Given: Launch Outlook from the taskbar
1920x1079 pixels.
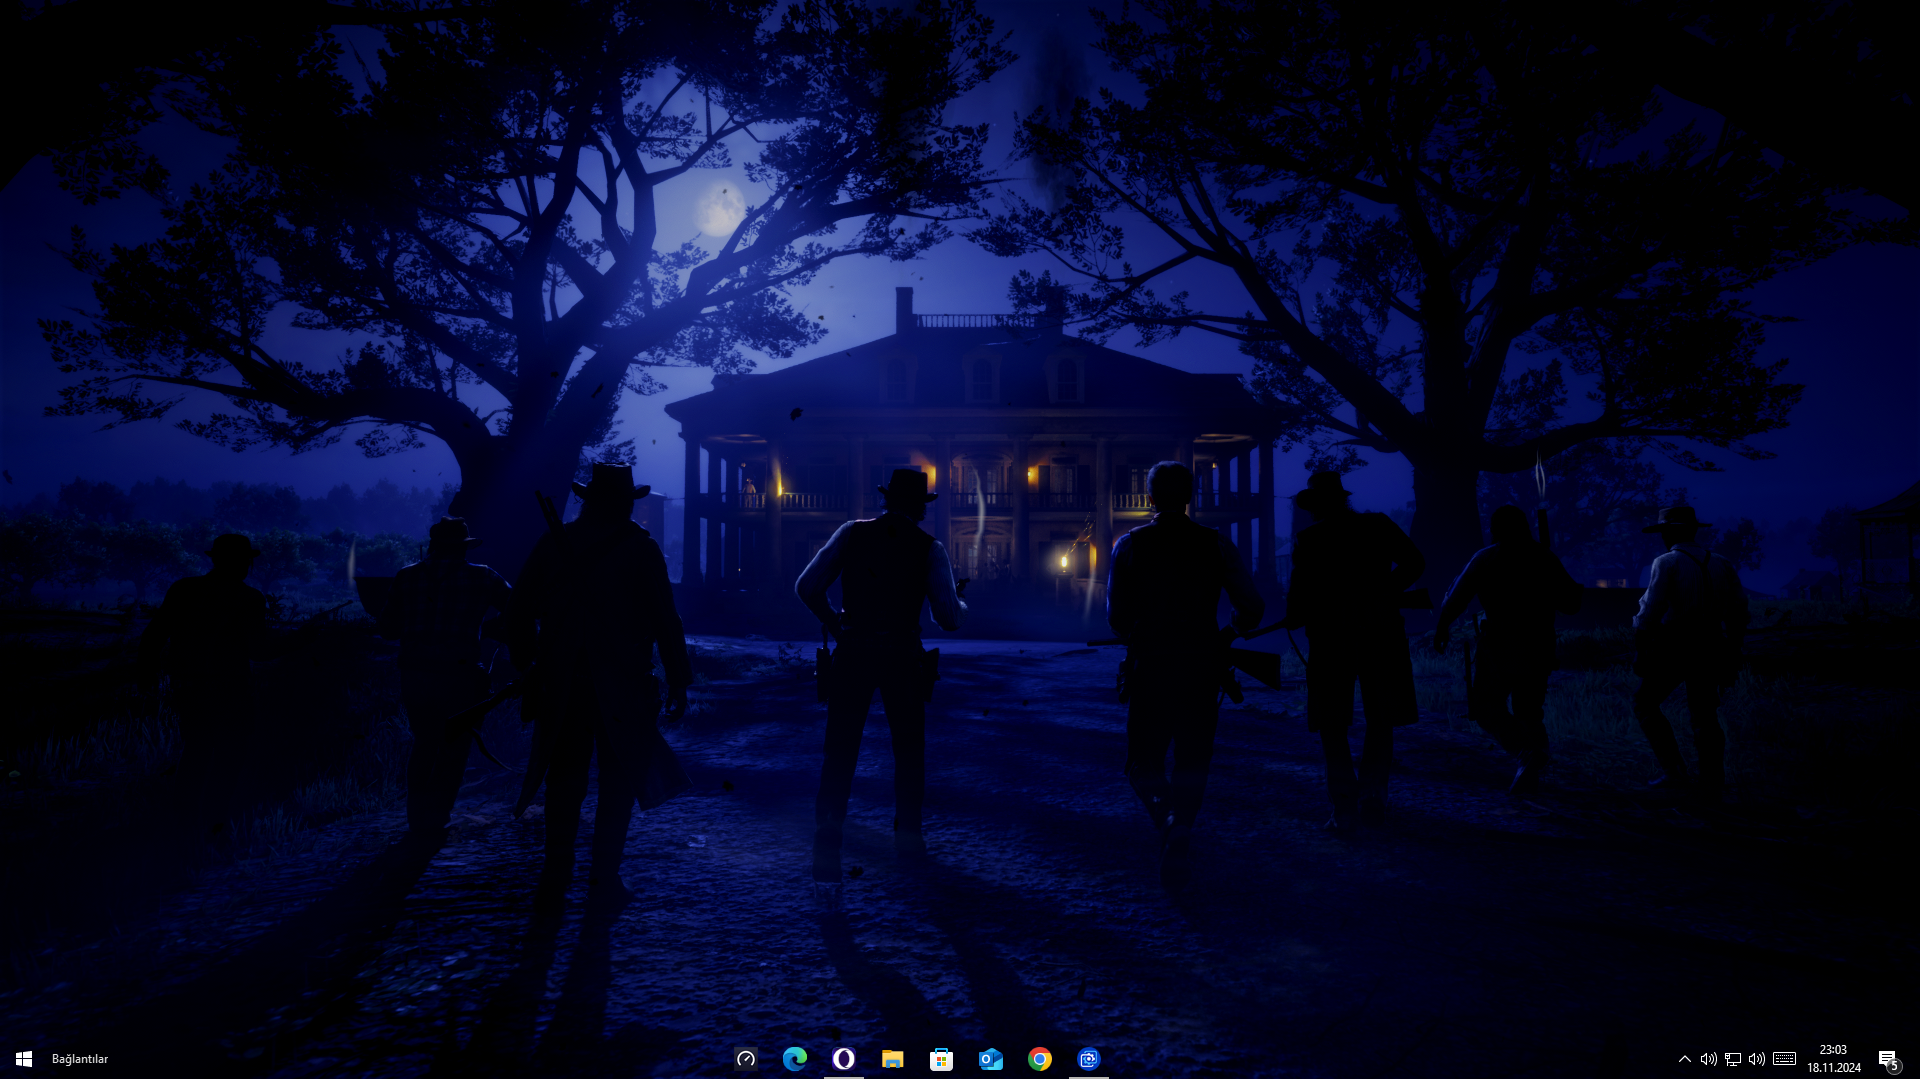Looking at the screenshot, I should tap(991, 1059).
